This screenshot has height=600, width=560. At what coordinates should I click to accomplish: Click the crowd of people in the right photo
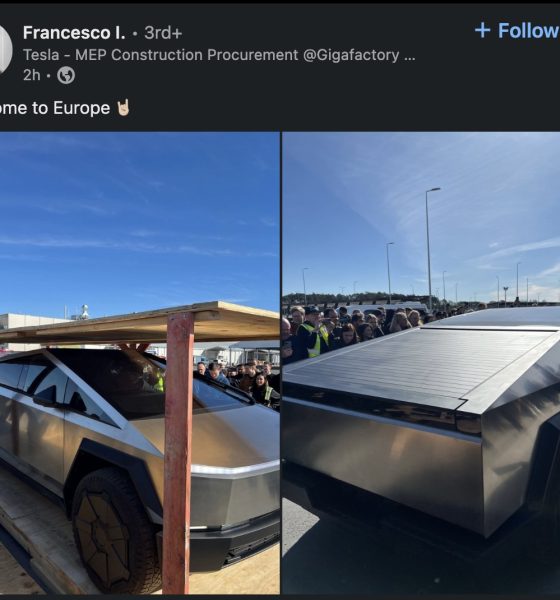coord(352,327)
